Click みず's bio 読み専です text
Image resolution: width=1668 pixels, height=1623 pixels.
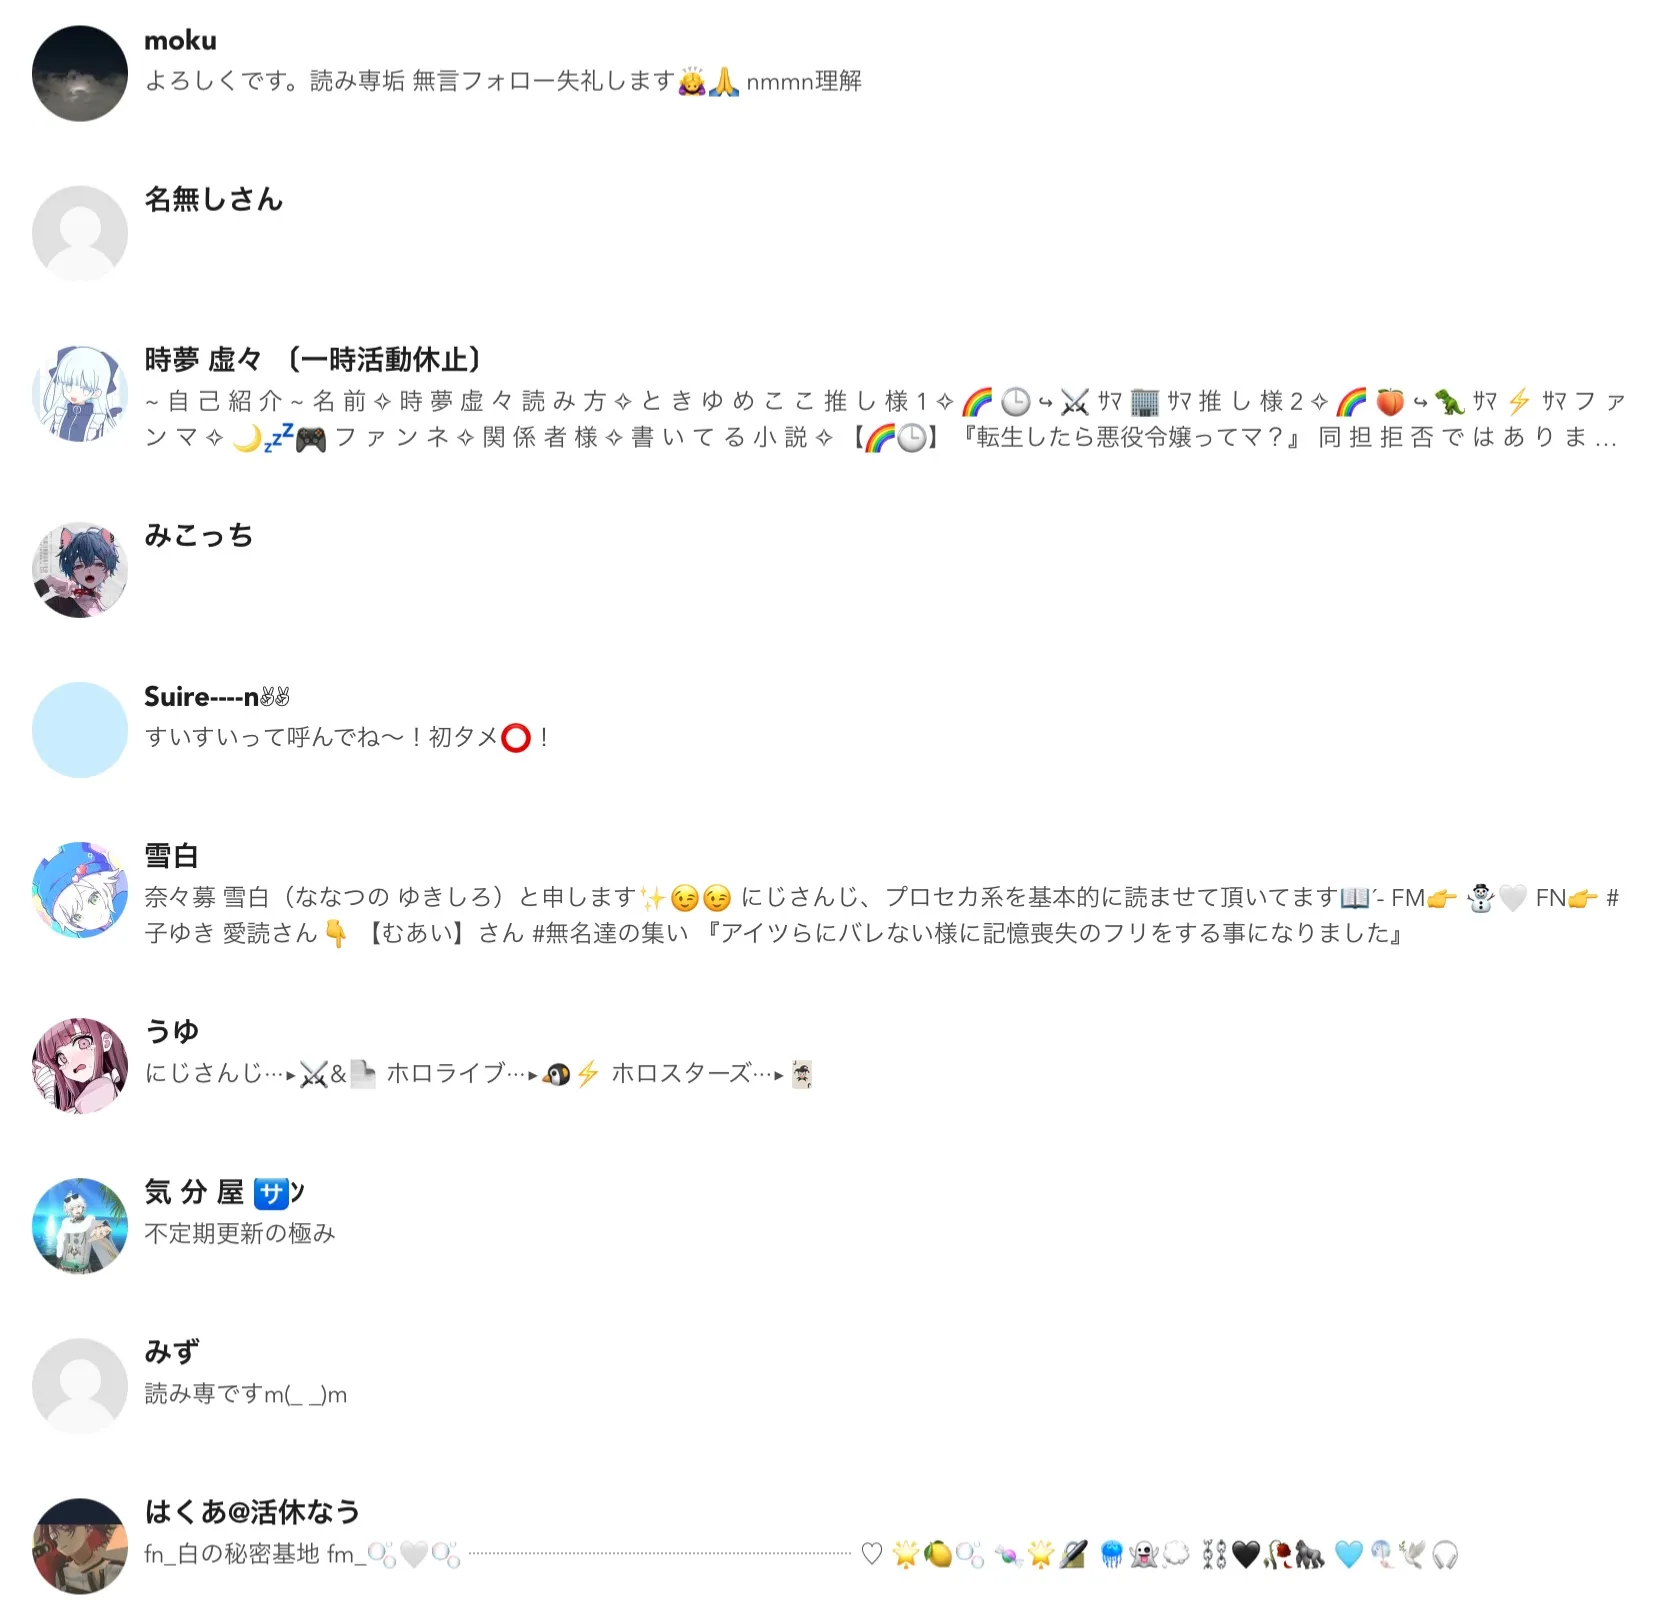coord(246,1394)
